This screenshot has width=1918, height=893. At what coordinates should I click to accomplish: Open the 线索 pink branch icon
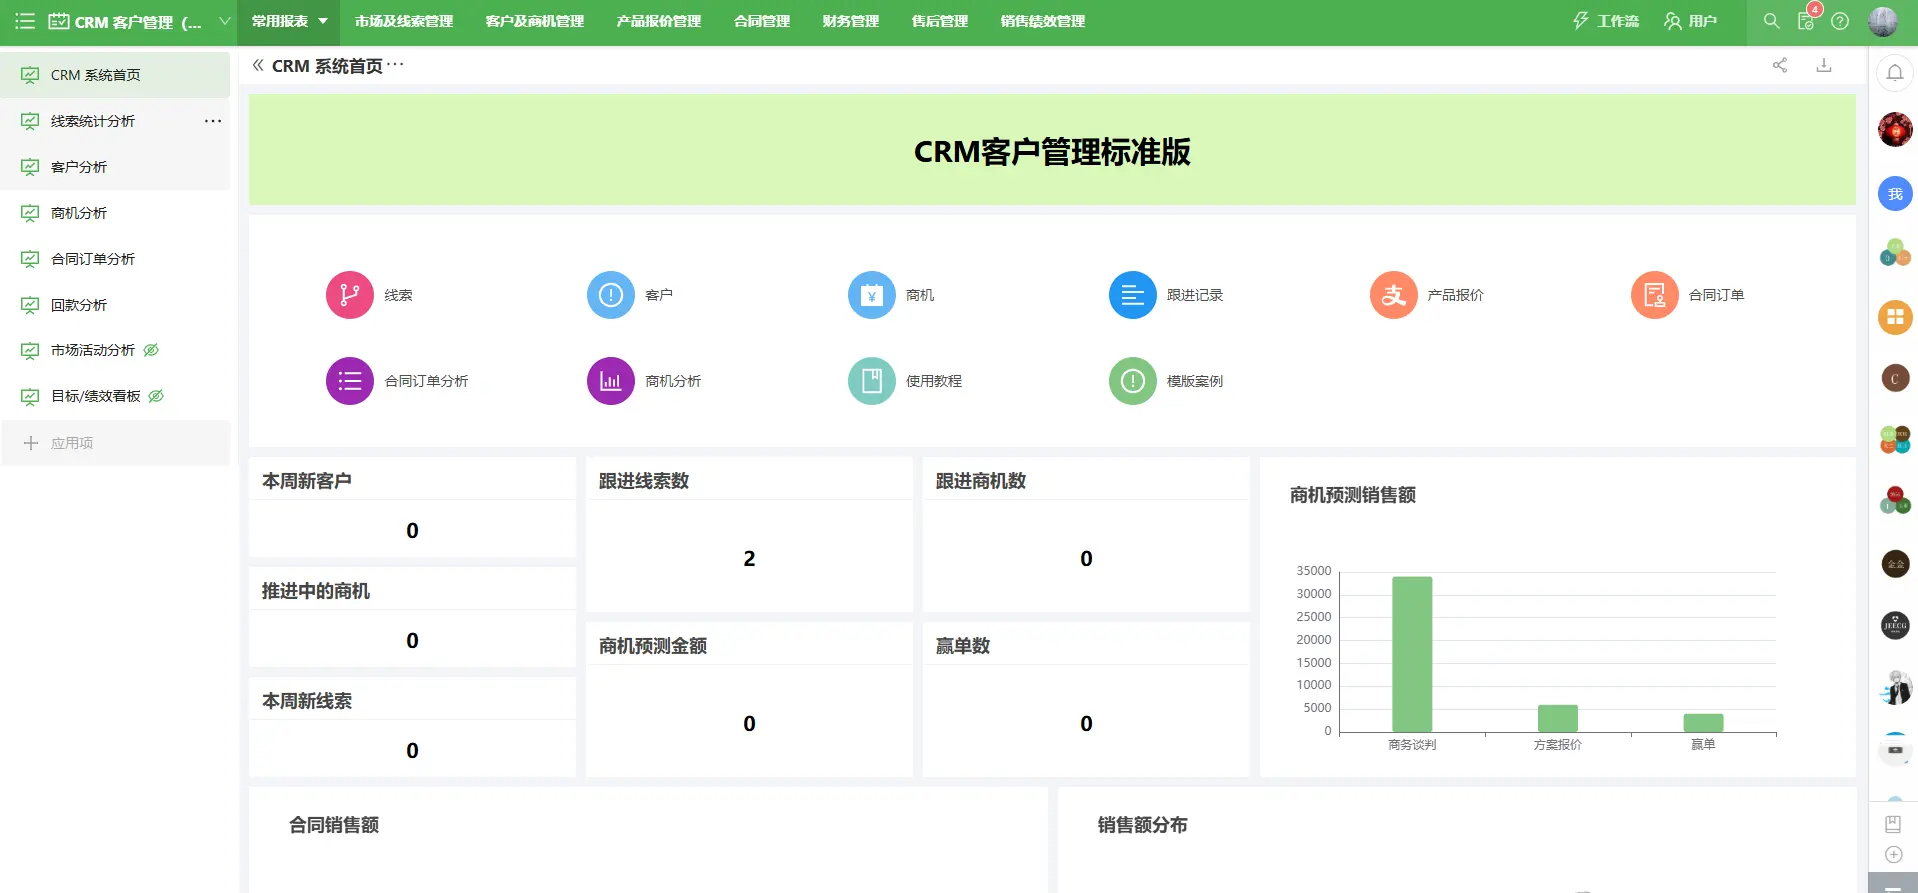pos(350,295)
